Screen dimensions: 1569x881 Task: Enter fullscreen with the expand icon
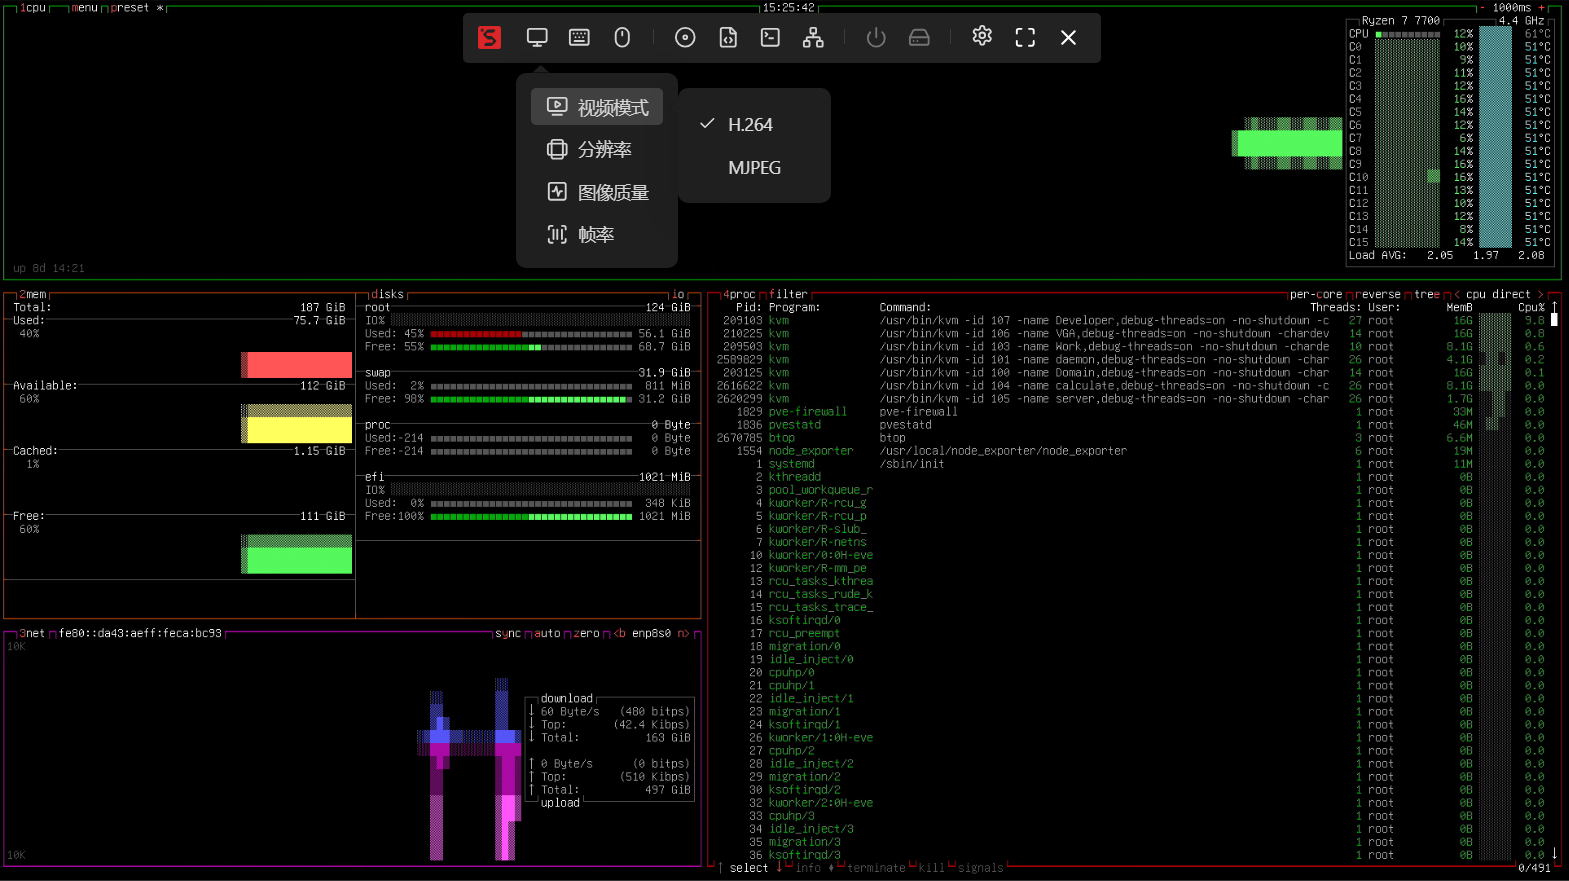(x=1025, y=38)
